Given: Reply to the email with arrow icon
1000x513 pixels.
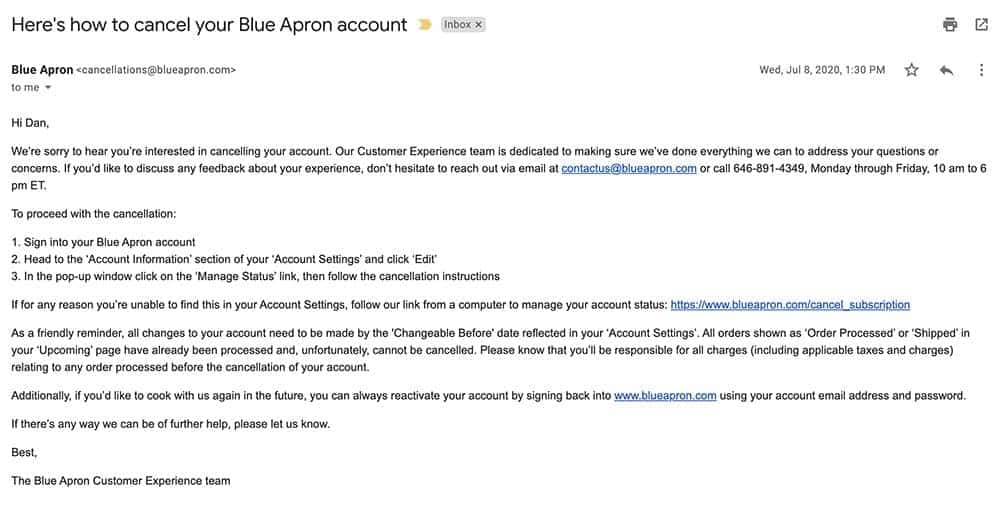Looking at the screenshot, I should click(x=946, y=70).
